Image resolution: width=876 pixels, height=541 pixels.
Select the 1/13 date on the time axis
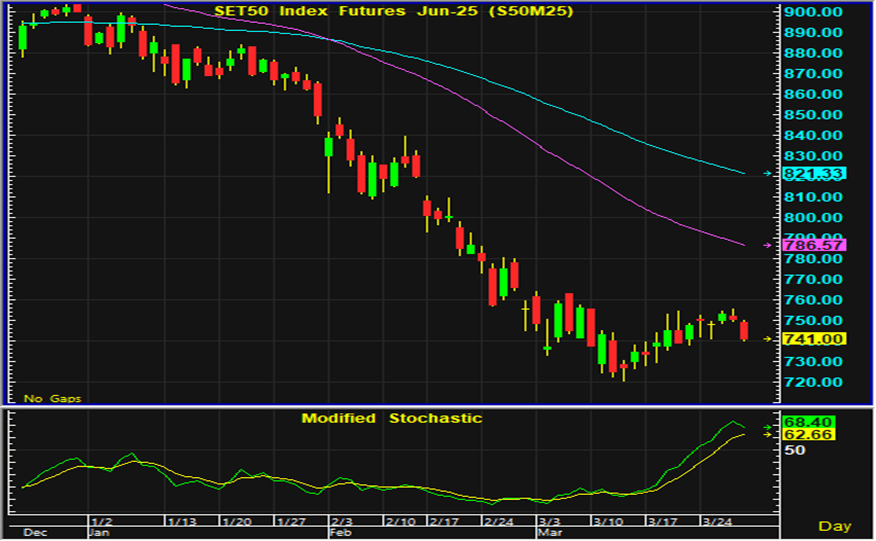point(182,522)
